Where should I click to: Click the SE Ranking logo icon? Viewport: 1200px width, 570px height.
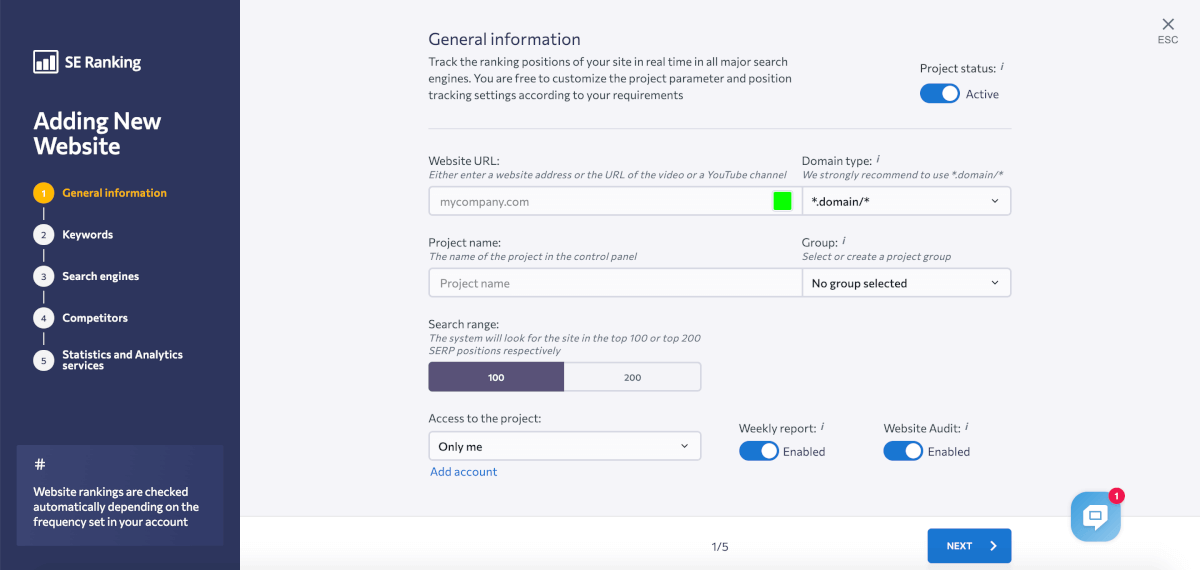(46, 62)
